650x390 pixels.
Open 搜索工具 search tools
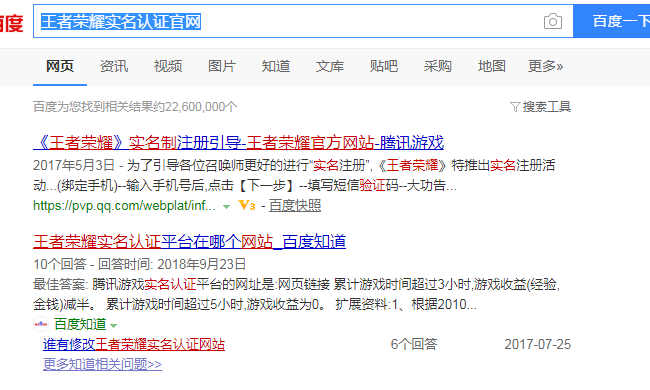[x=546, y=107]
